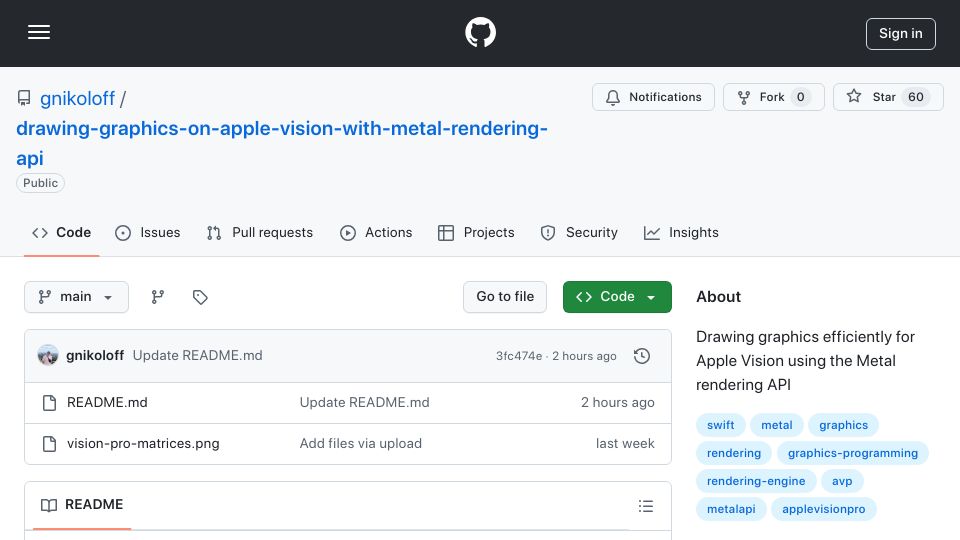Click the Notifications bell button
960x540 pixels.
coord(653,97)
